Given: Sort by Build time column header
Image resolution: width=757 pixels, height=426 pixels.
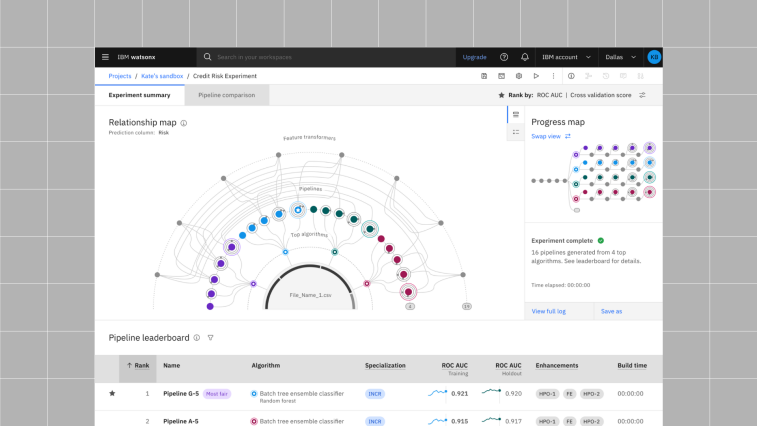Looking at the screenshot, I should (x=632, y=366).
